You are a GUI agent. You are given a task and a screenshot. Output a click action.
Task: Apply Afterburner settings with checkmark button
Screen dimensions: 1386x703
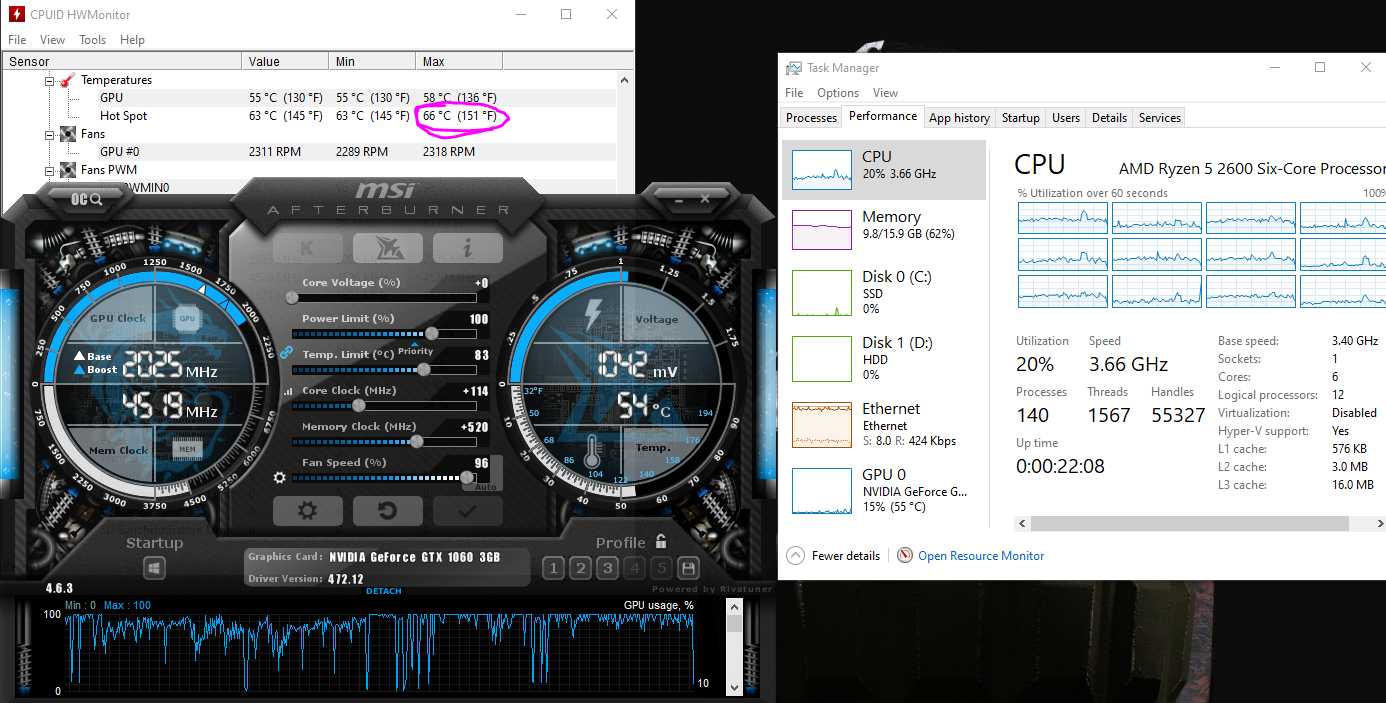(x=467, y=511)
